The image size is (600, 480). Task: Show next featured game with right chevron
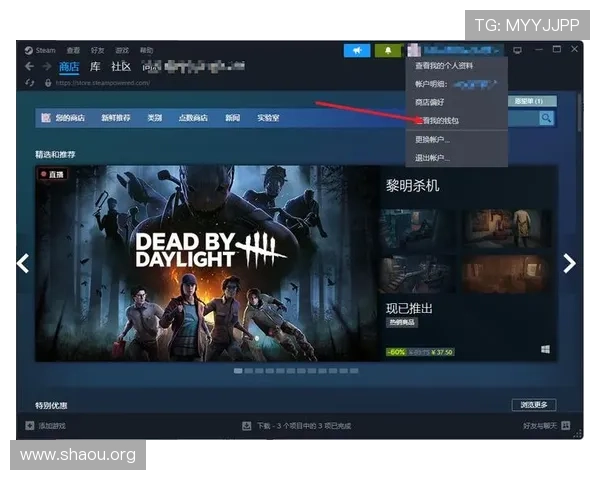(569, 263)
